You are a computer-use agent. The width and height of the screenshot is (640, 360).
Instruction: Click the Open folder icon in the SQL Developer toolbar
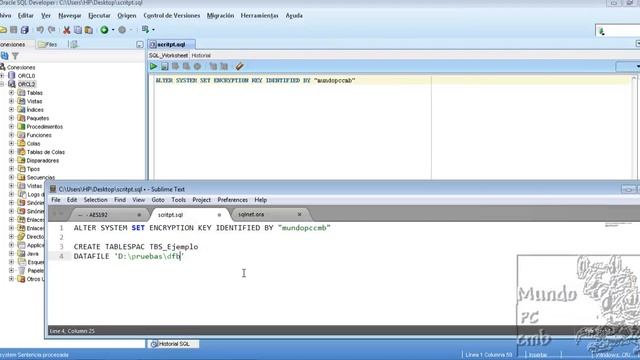point(3,30)
